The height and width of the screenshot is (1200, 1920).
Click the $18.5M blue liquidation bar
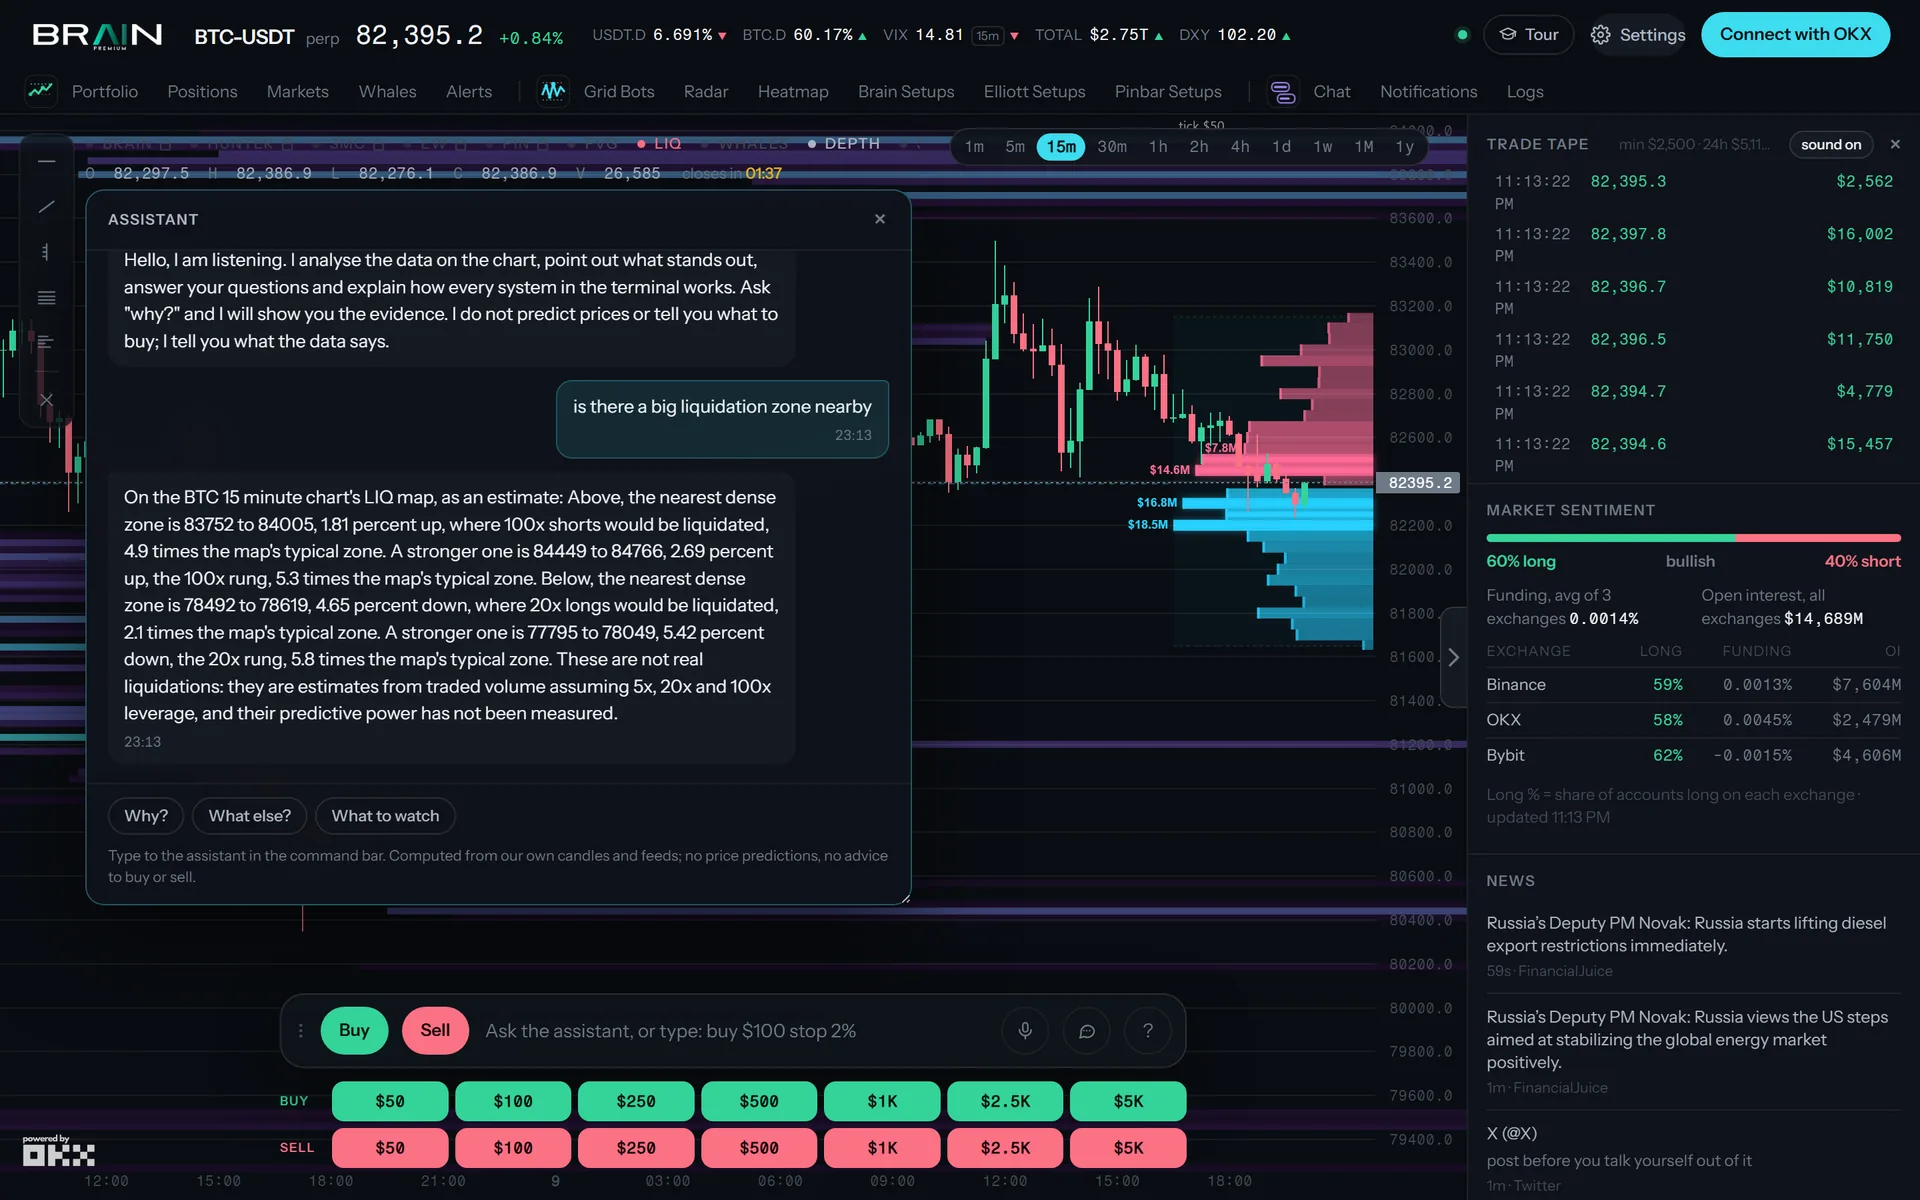(x=1273, y=524)
